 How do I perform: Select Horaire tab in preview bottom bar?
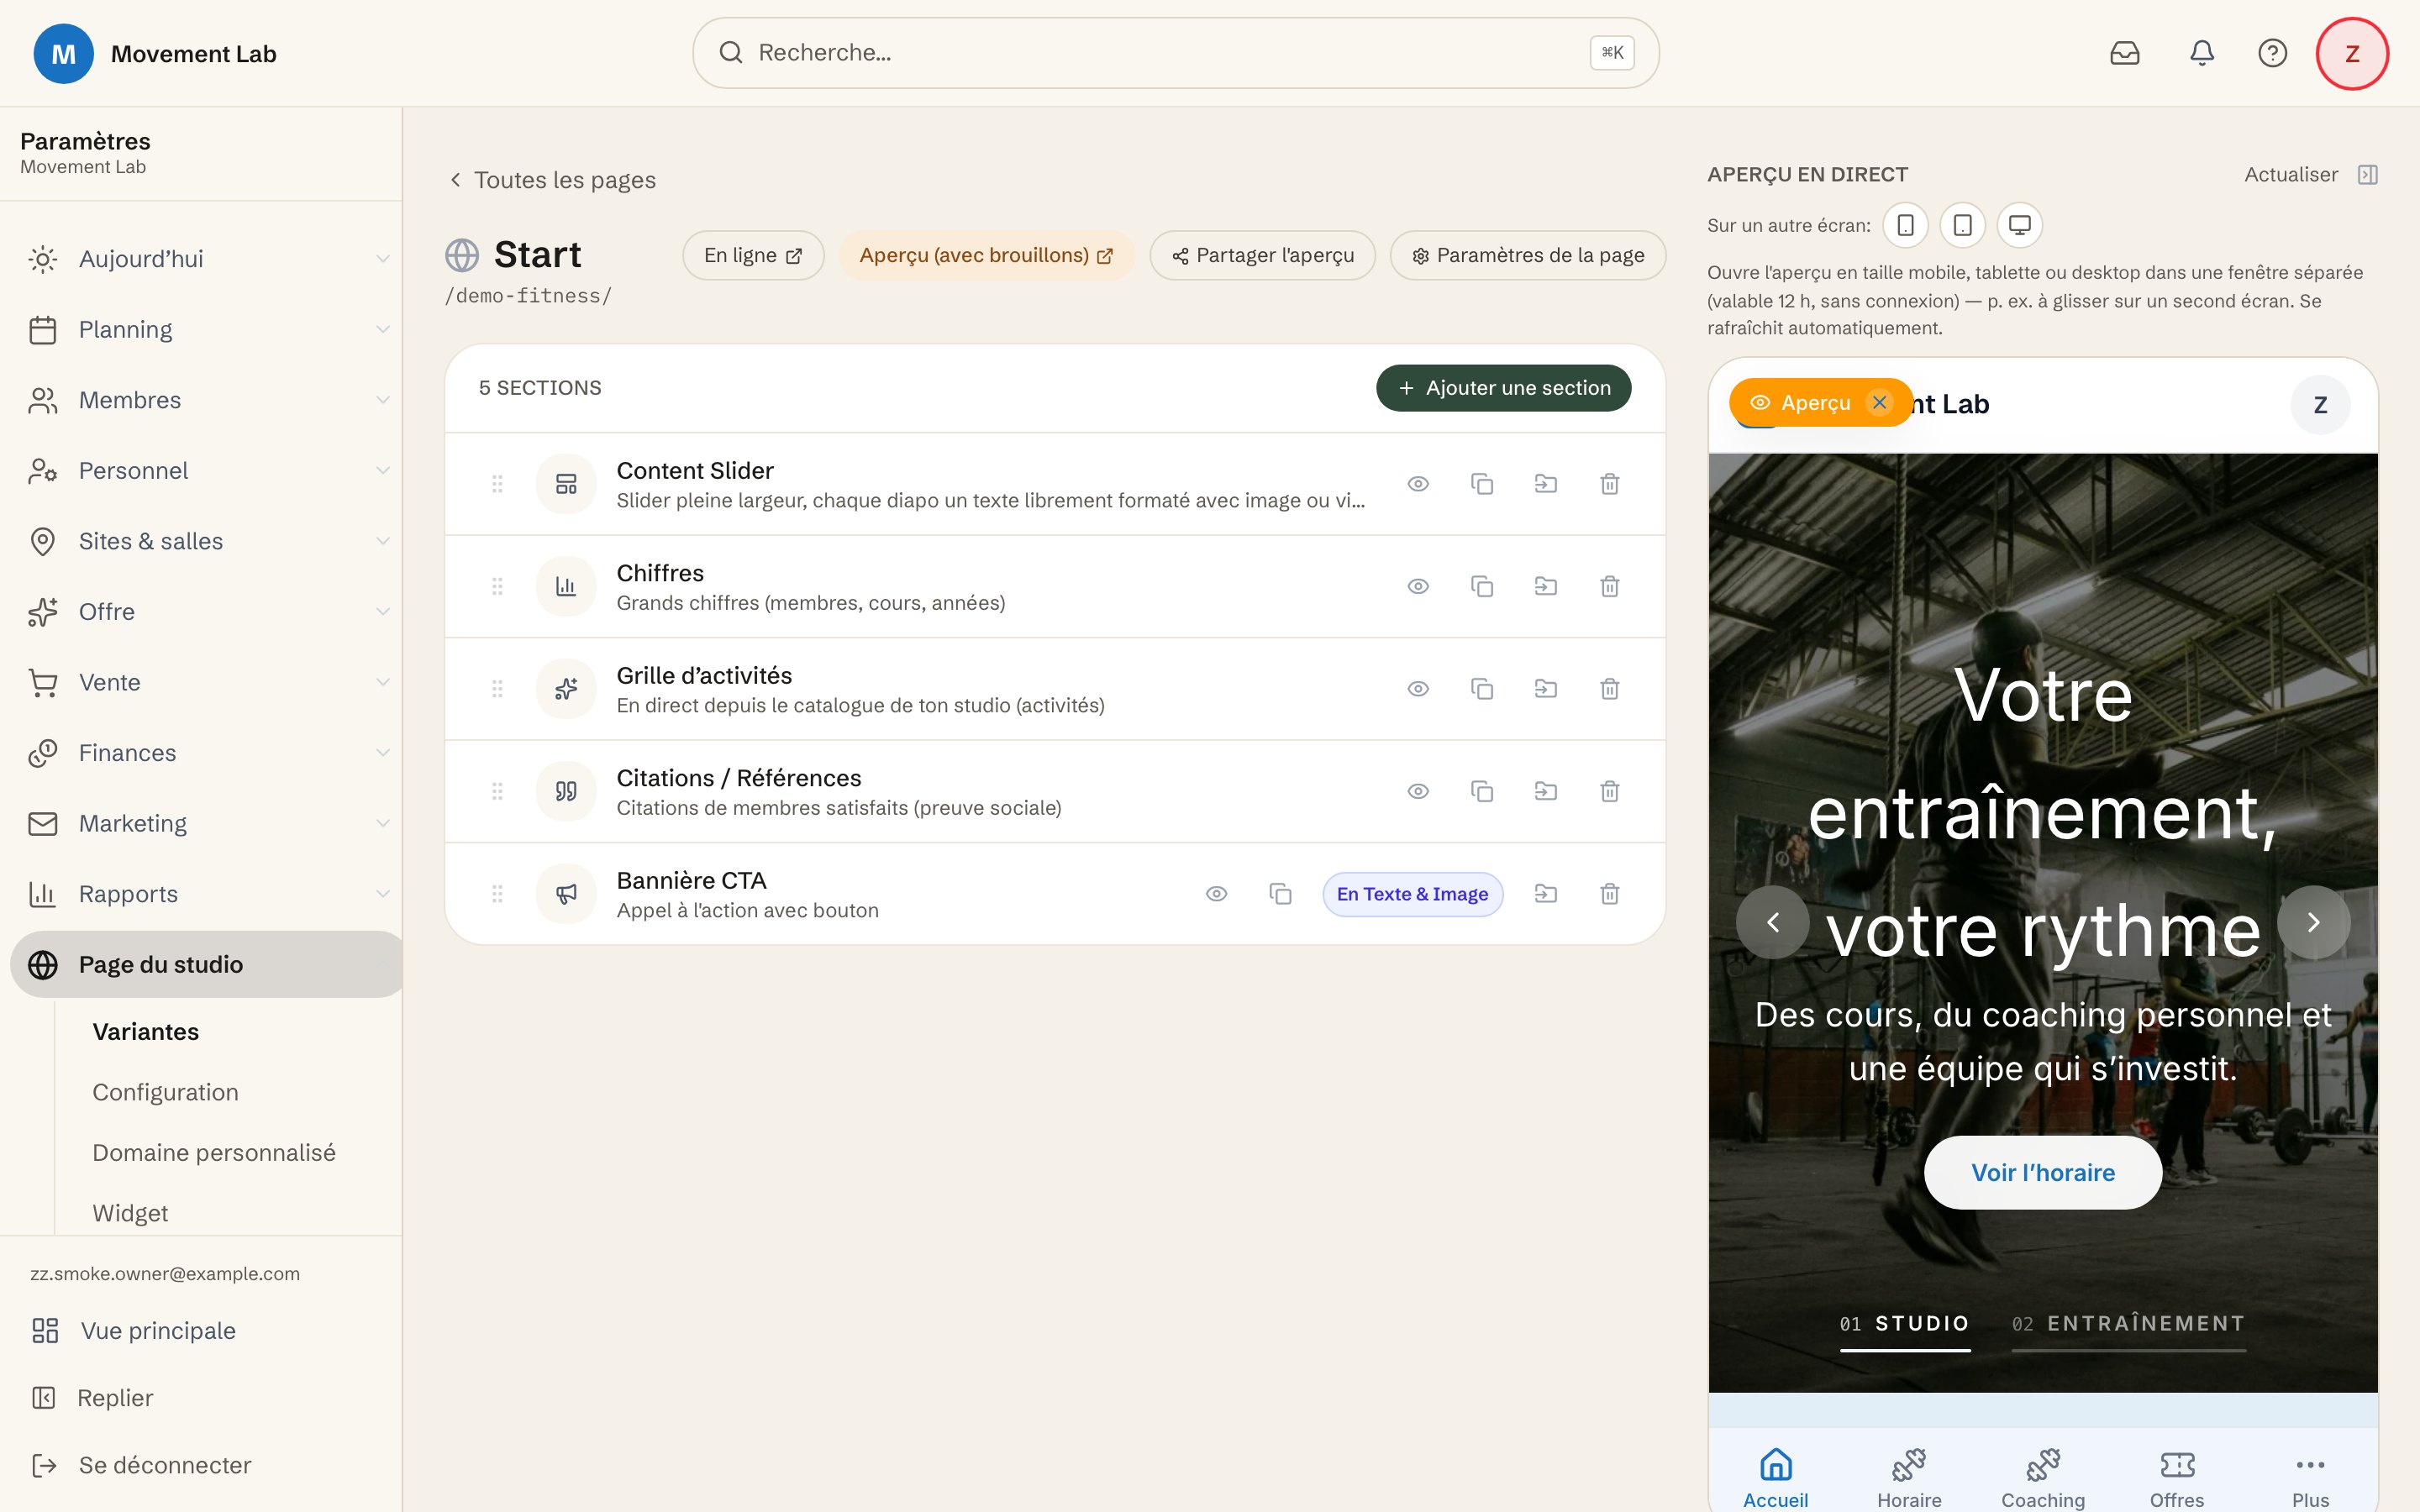[x=1909, y=1478]
